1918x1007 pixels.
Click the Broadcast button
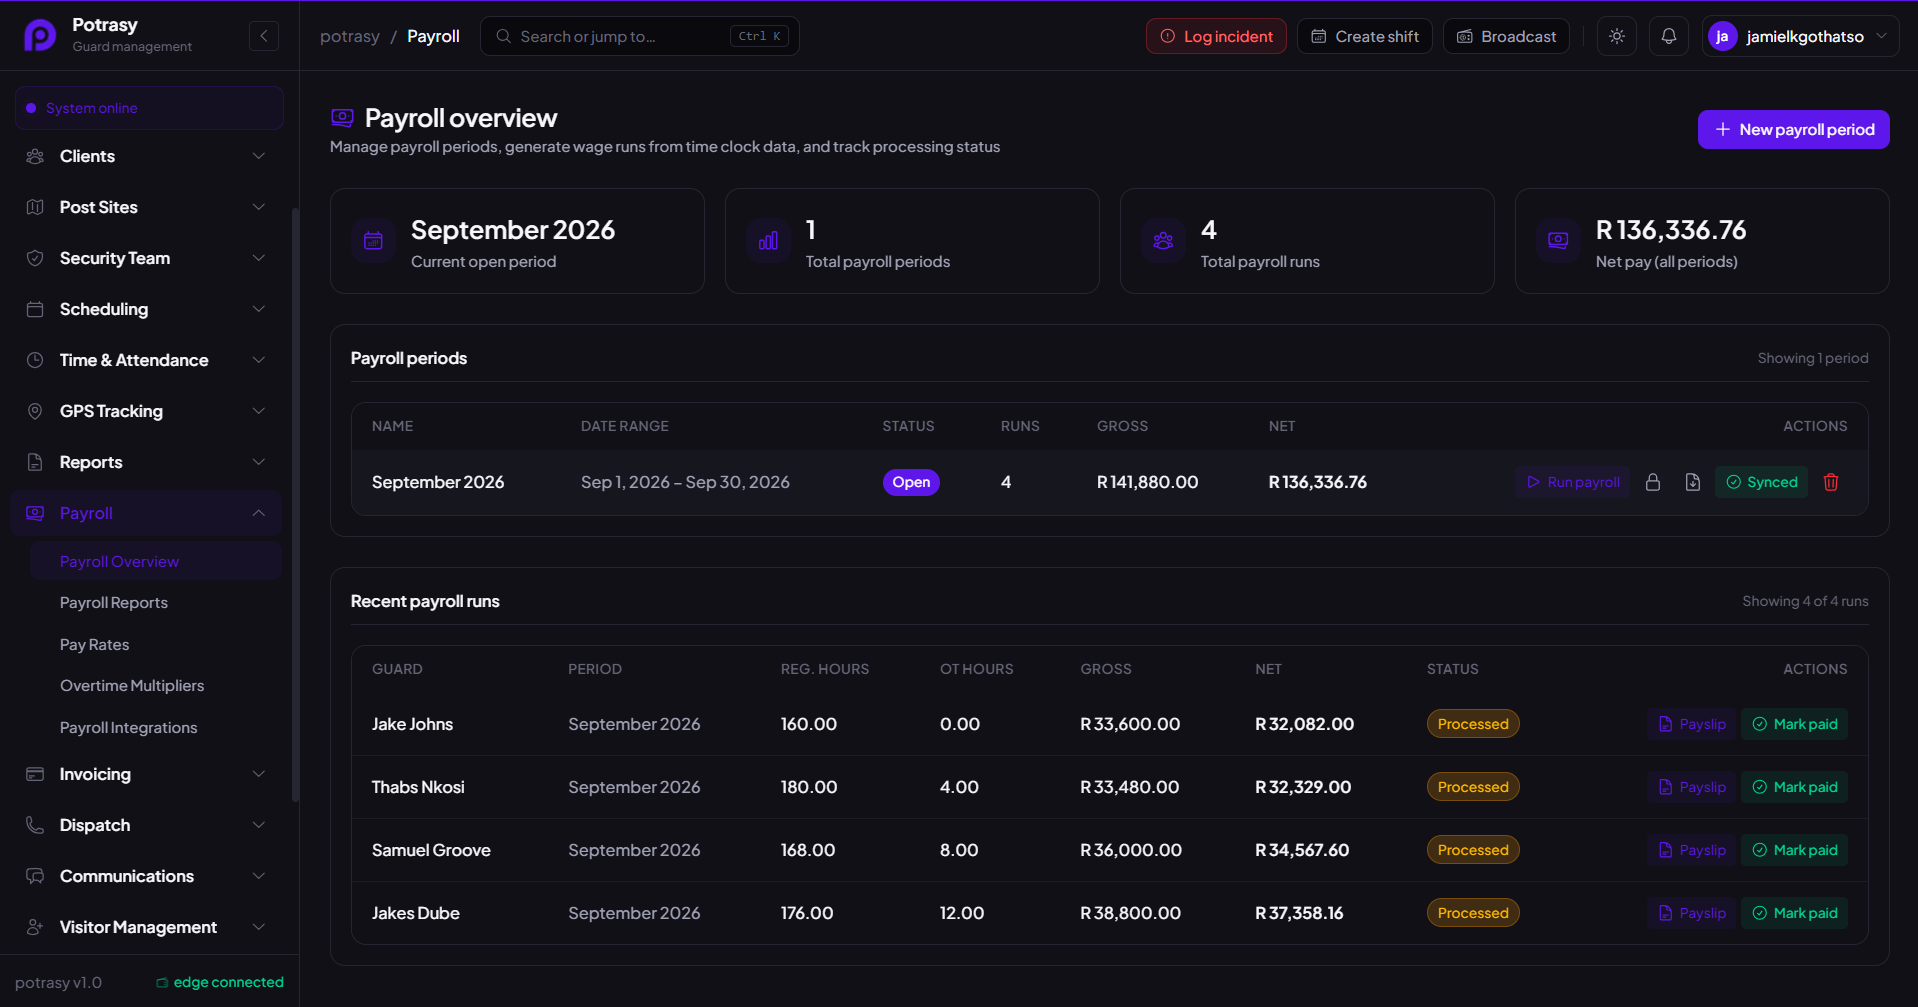pyautogui.click(x=1506, y=36)
